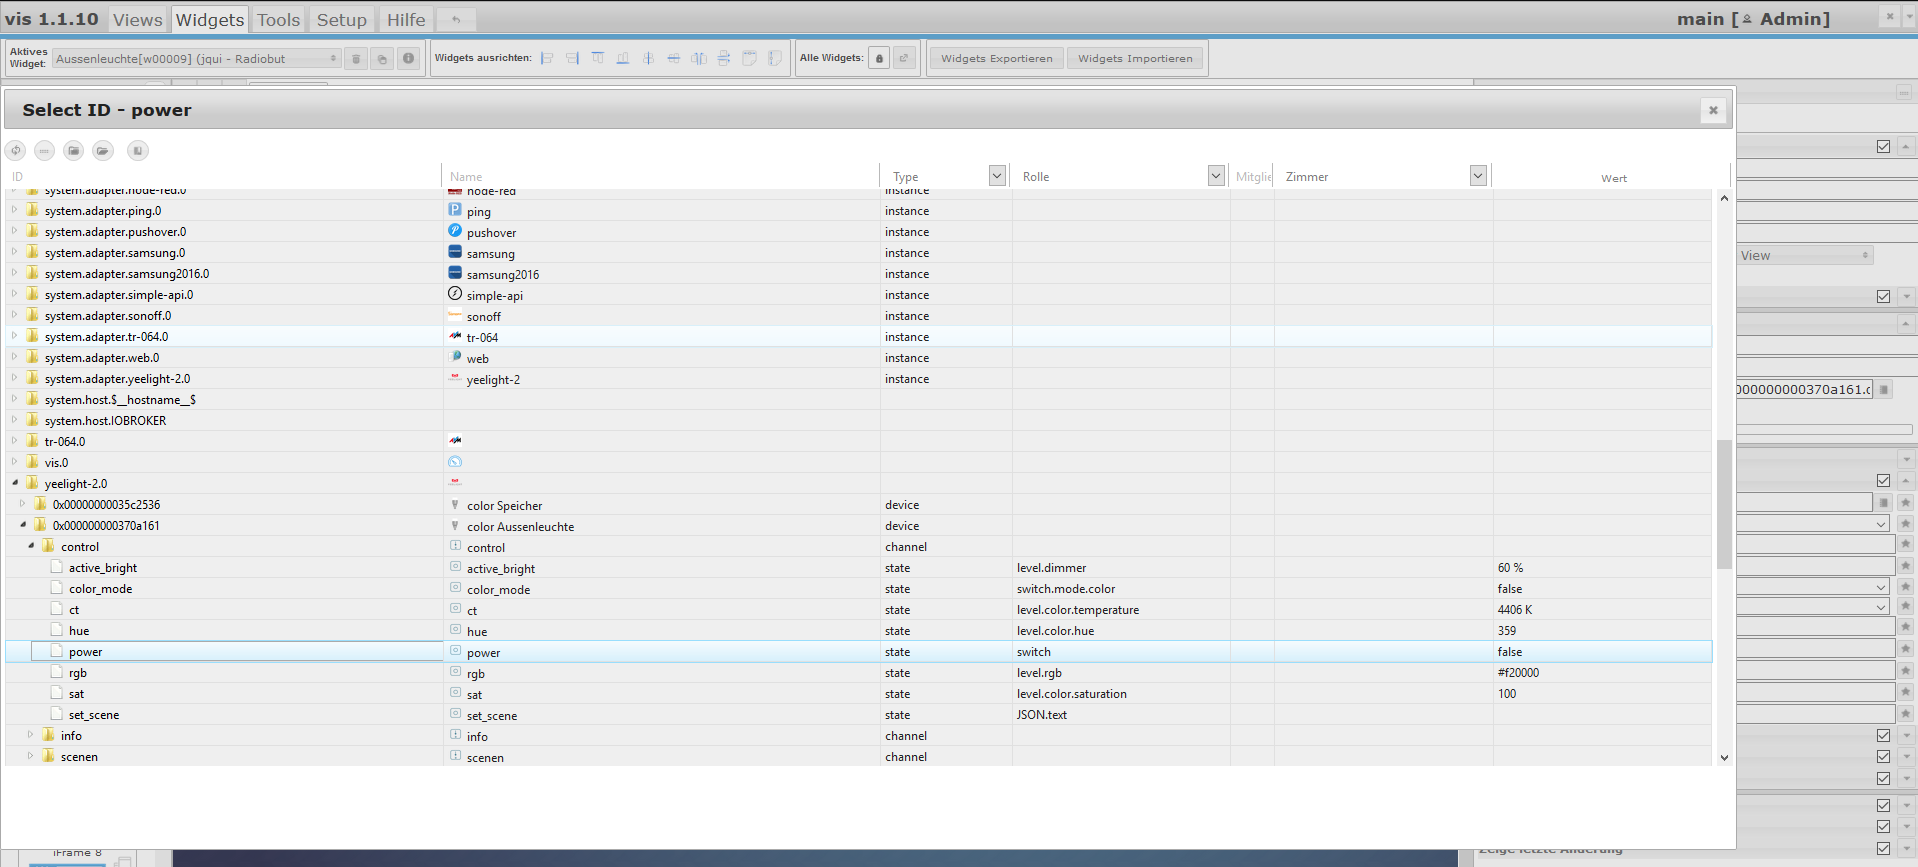
Task: Open the Views menu
Action: tap(137, 20)
